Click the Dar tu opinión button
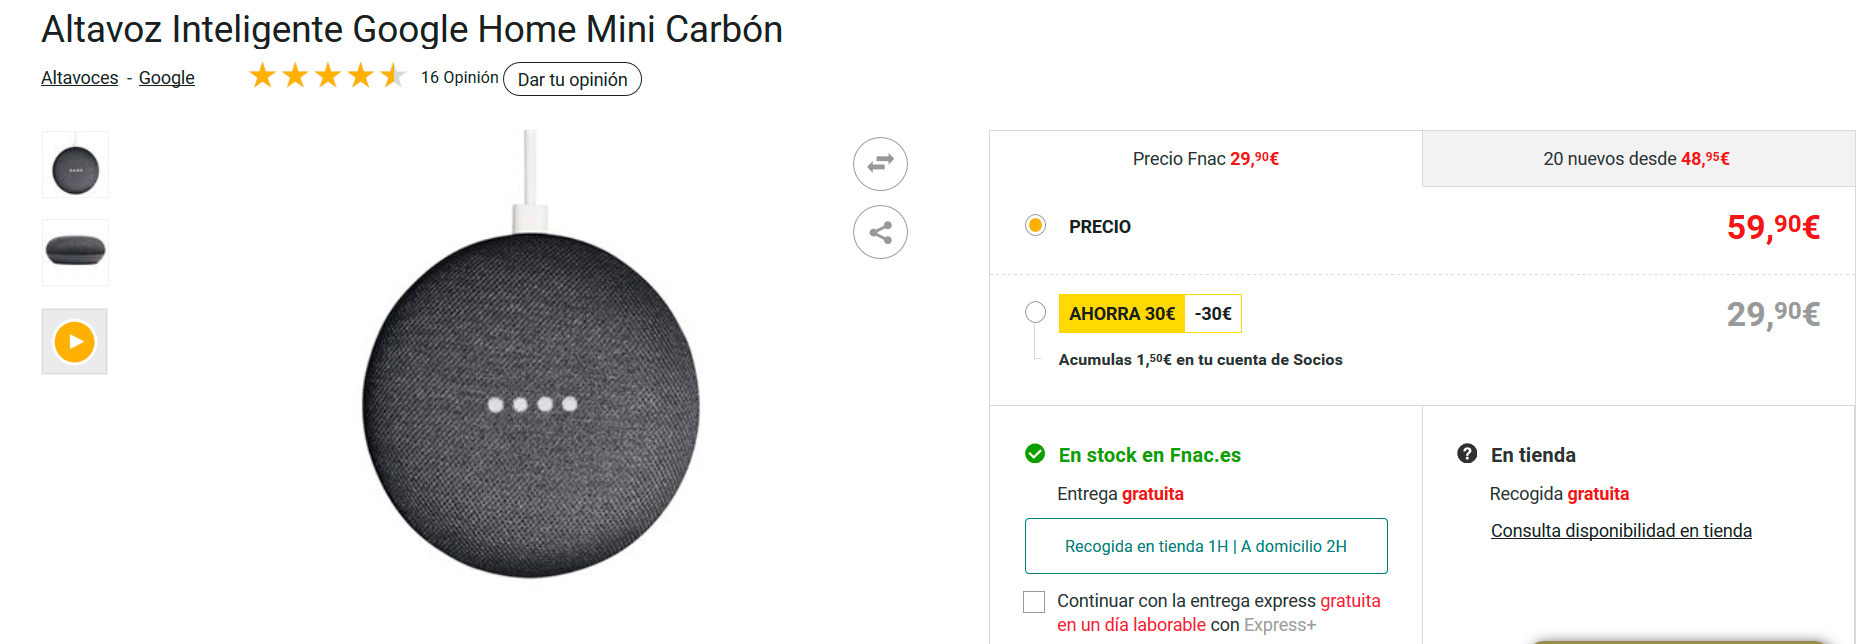 pyautogui.click(x=572, y=79)
